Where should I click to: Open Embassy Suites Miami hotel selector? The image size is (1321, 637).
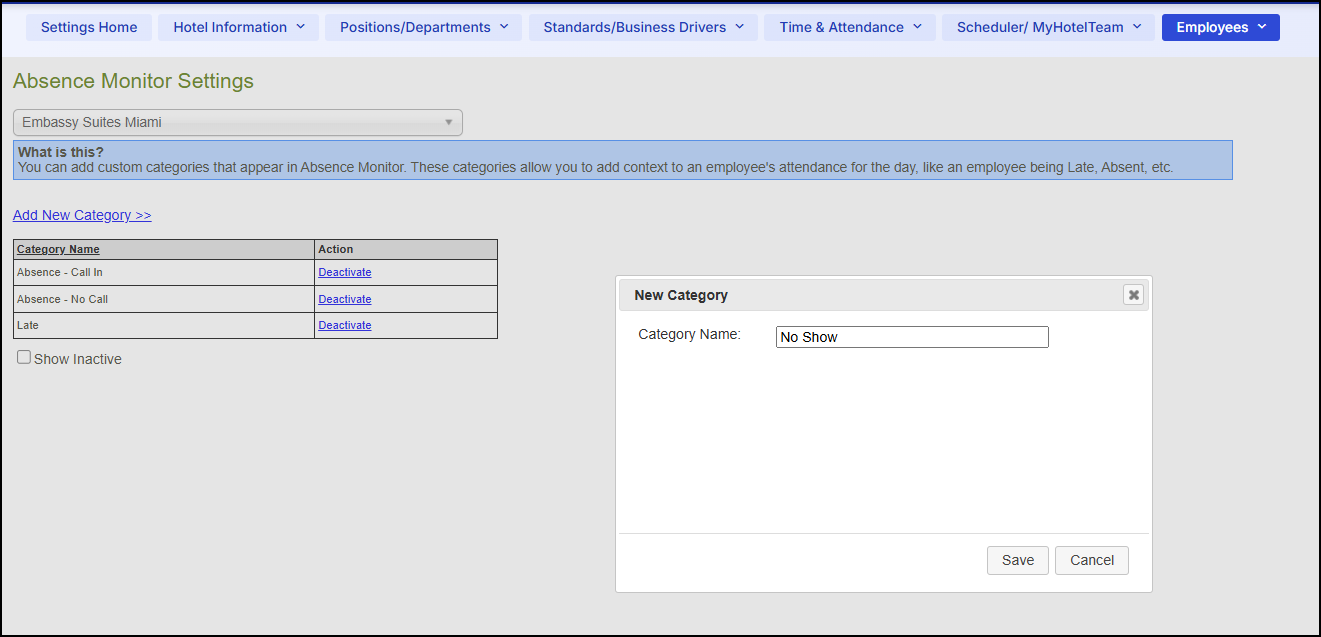click(x=238, y=122)
